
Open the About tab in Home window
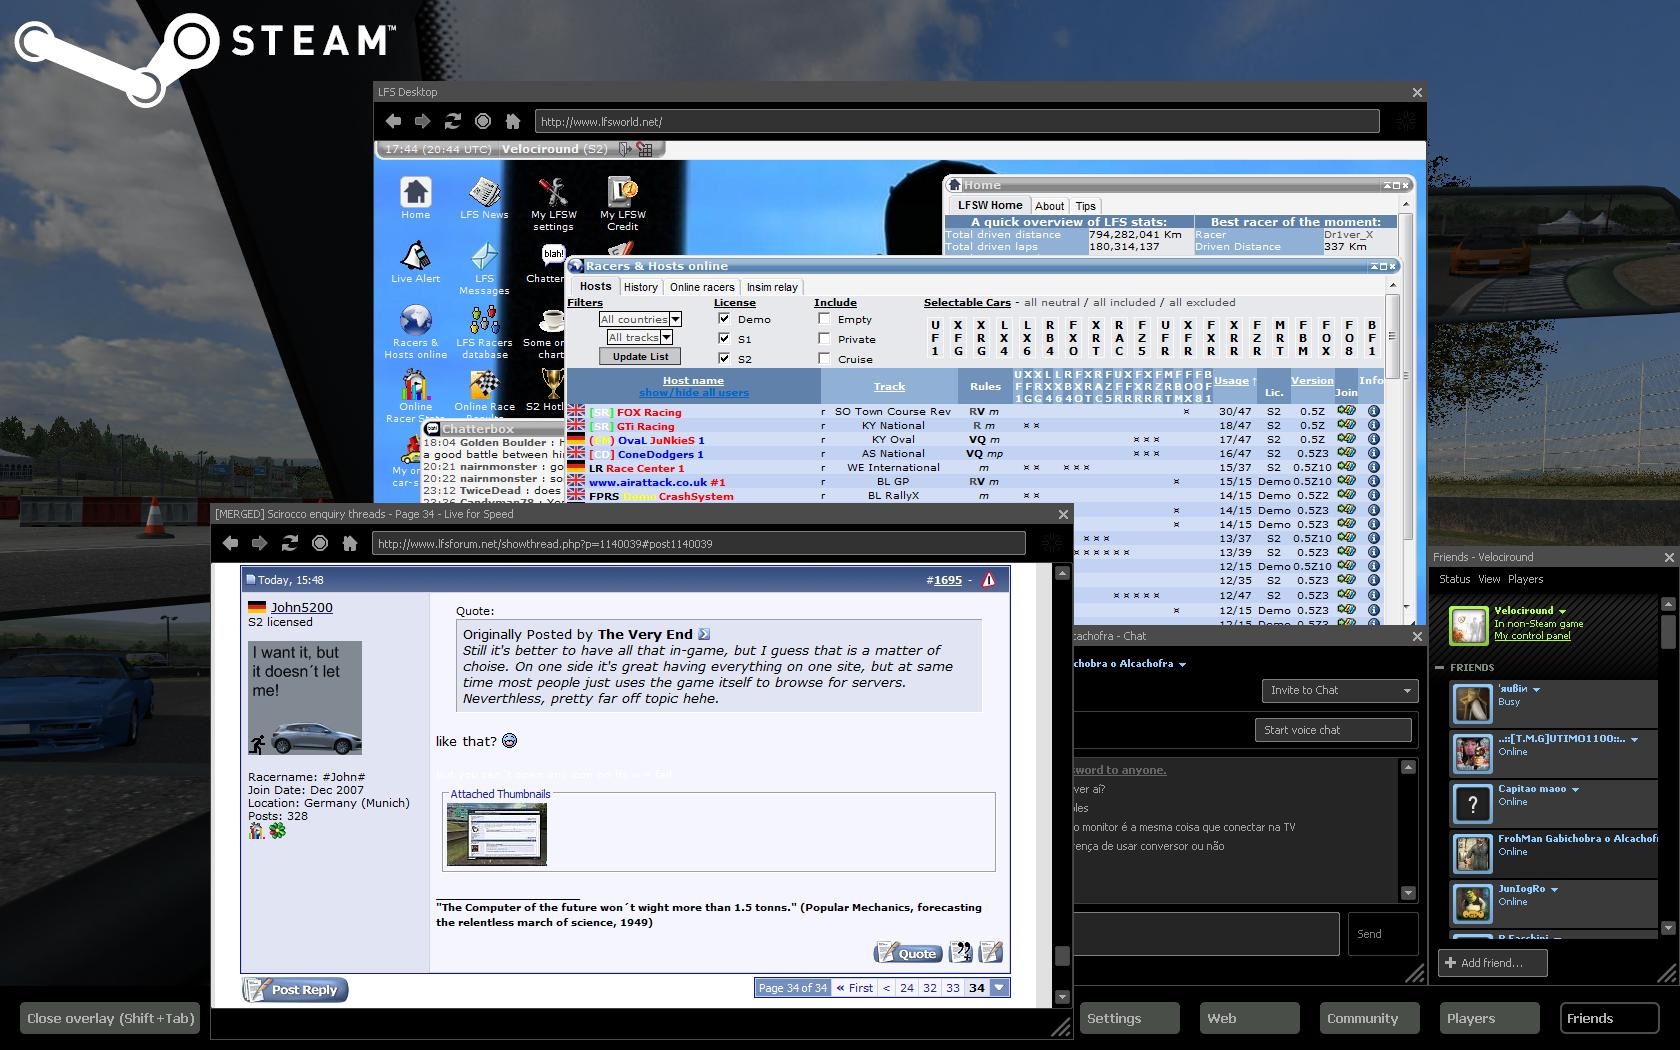1050,206
